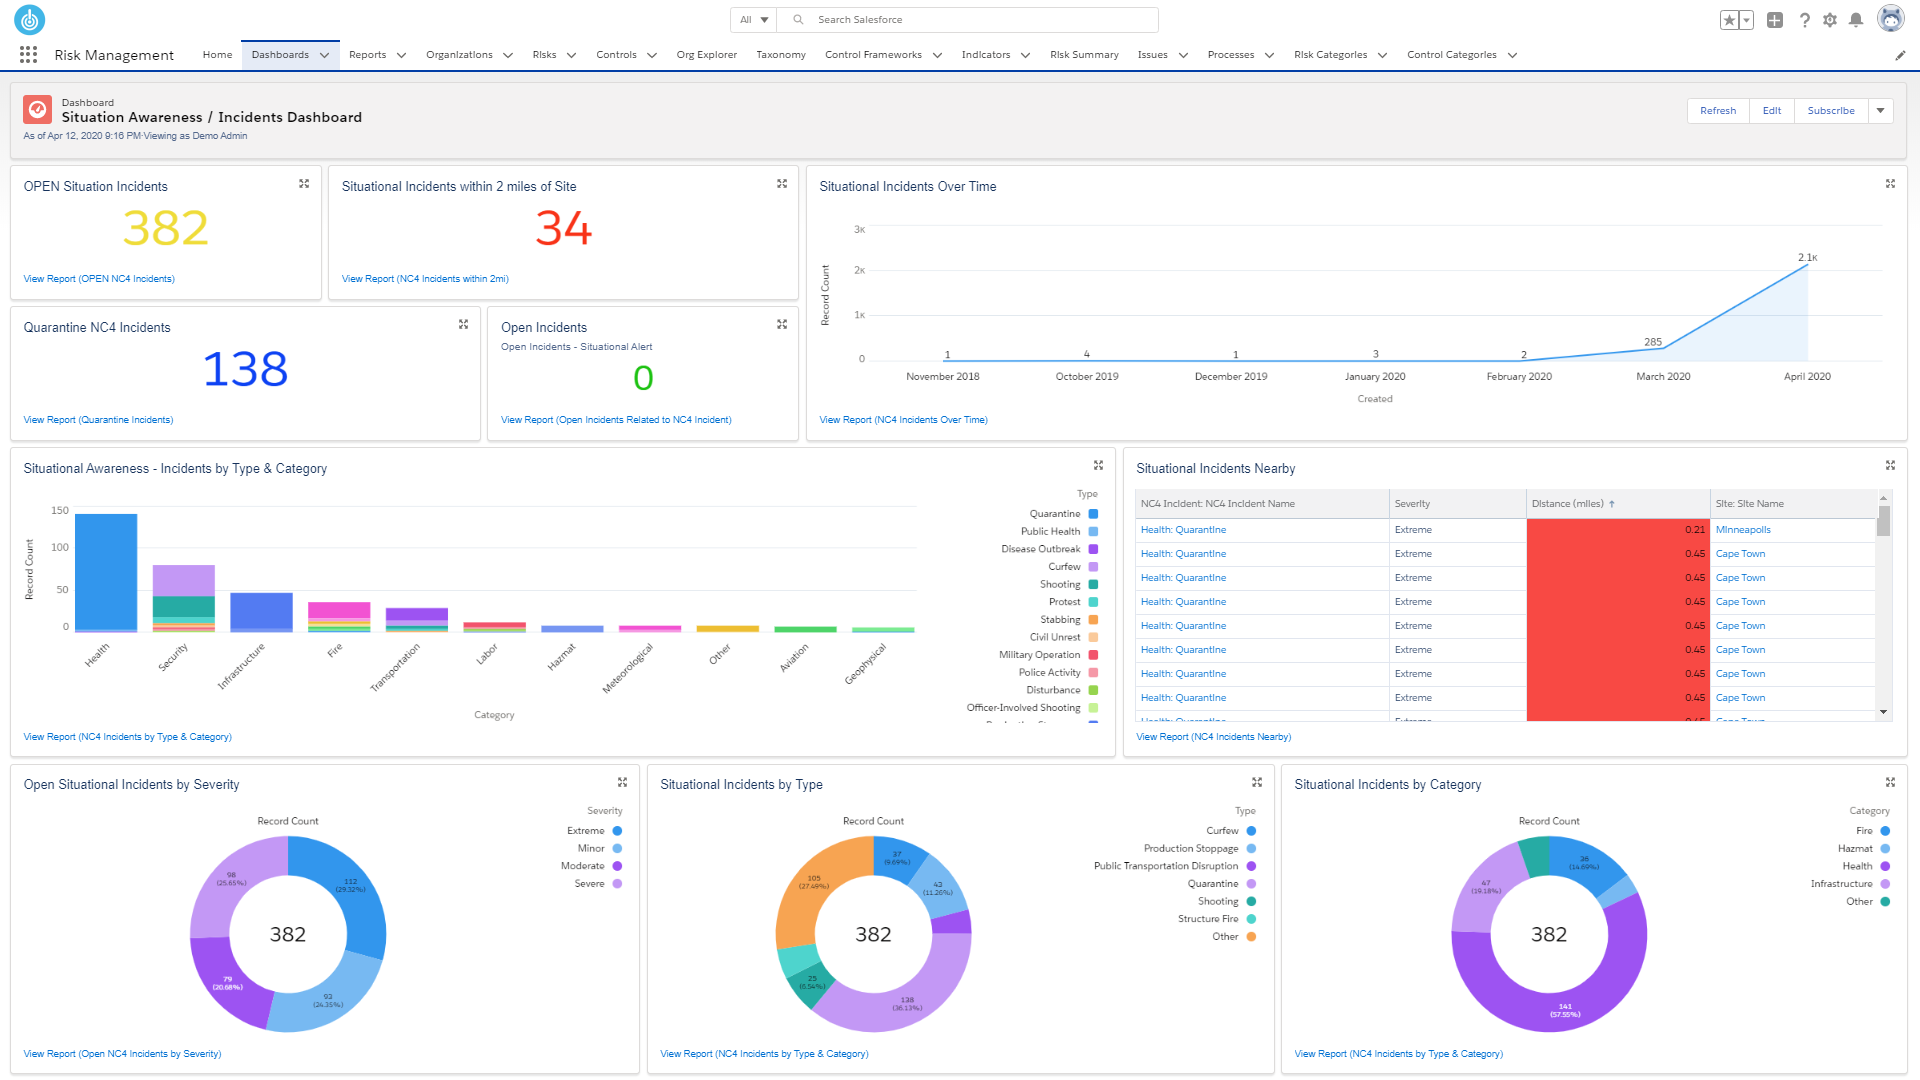Open the dropdown arrow beside Subscribe
The height and width of the screenshot is (1080, 1920).
click(1881, 110)
